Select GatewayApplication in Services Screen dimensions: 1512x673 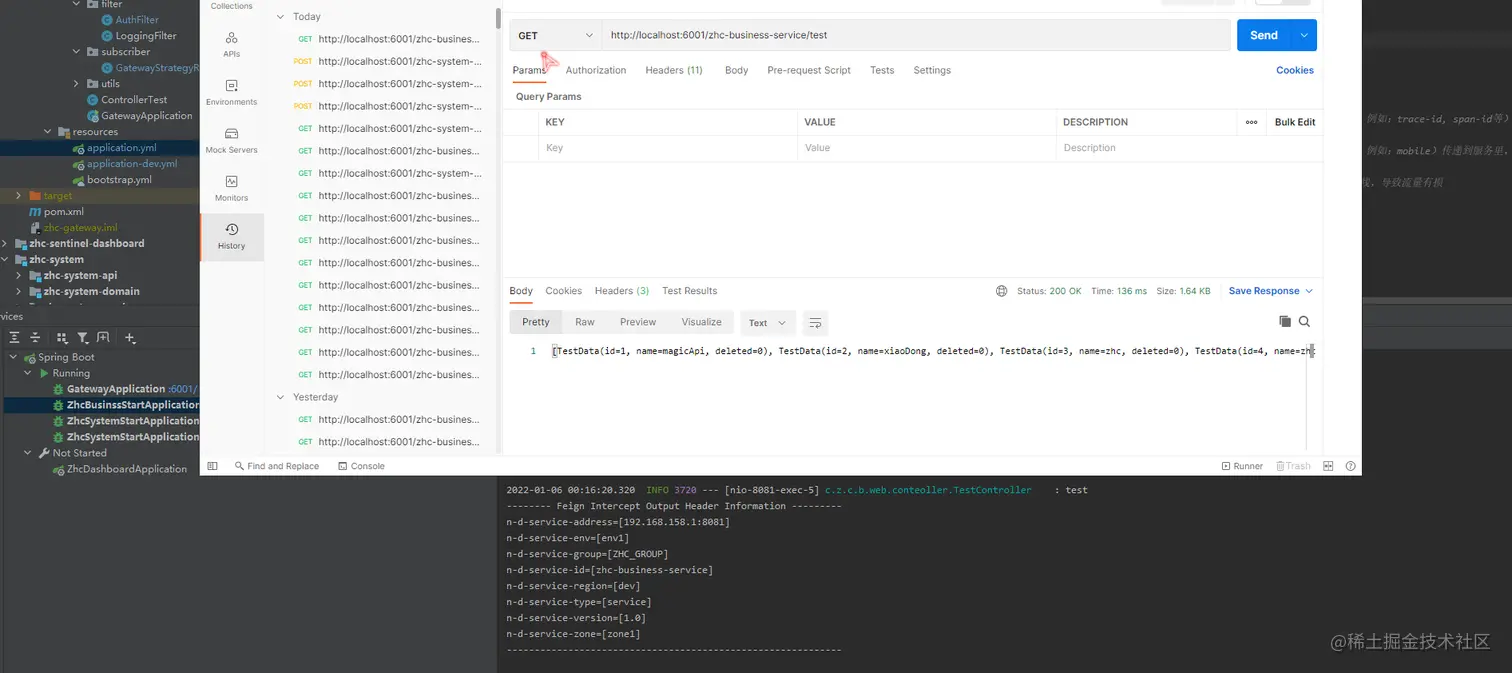point(116,389)
